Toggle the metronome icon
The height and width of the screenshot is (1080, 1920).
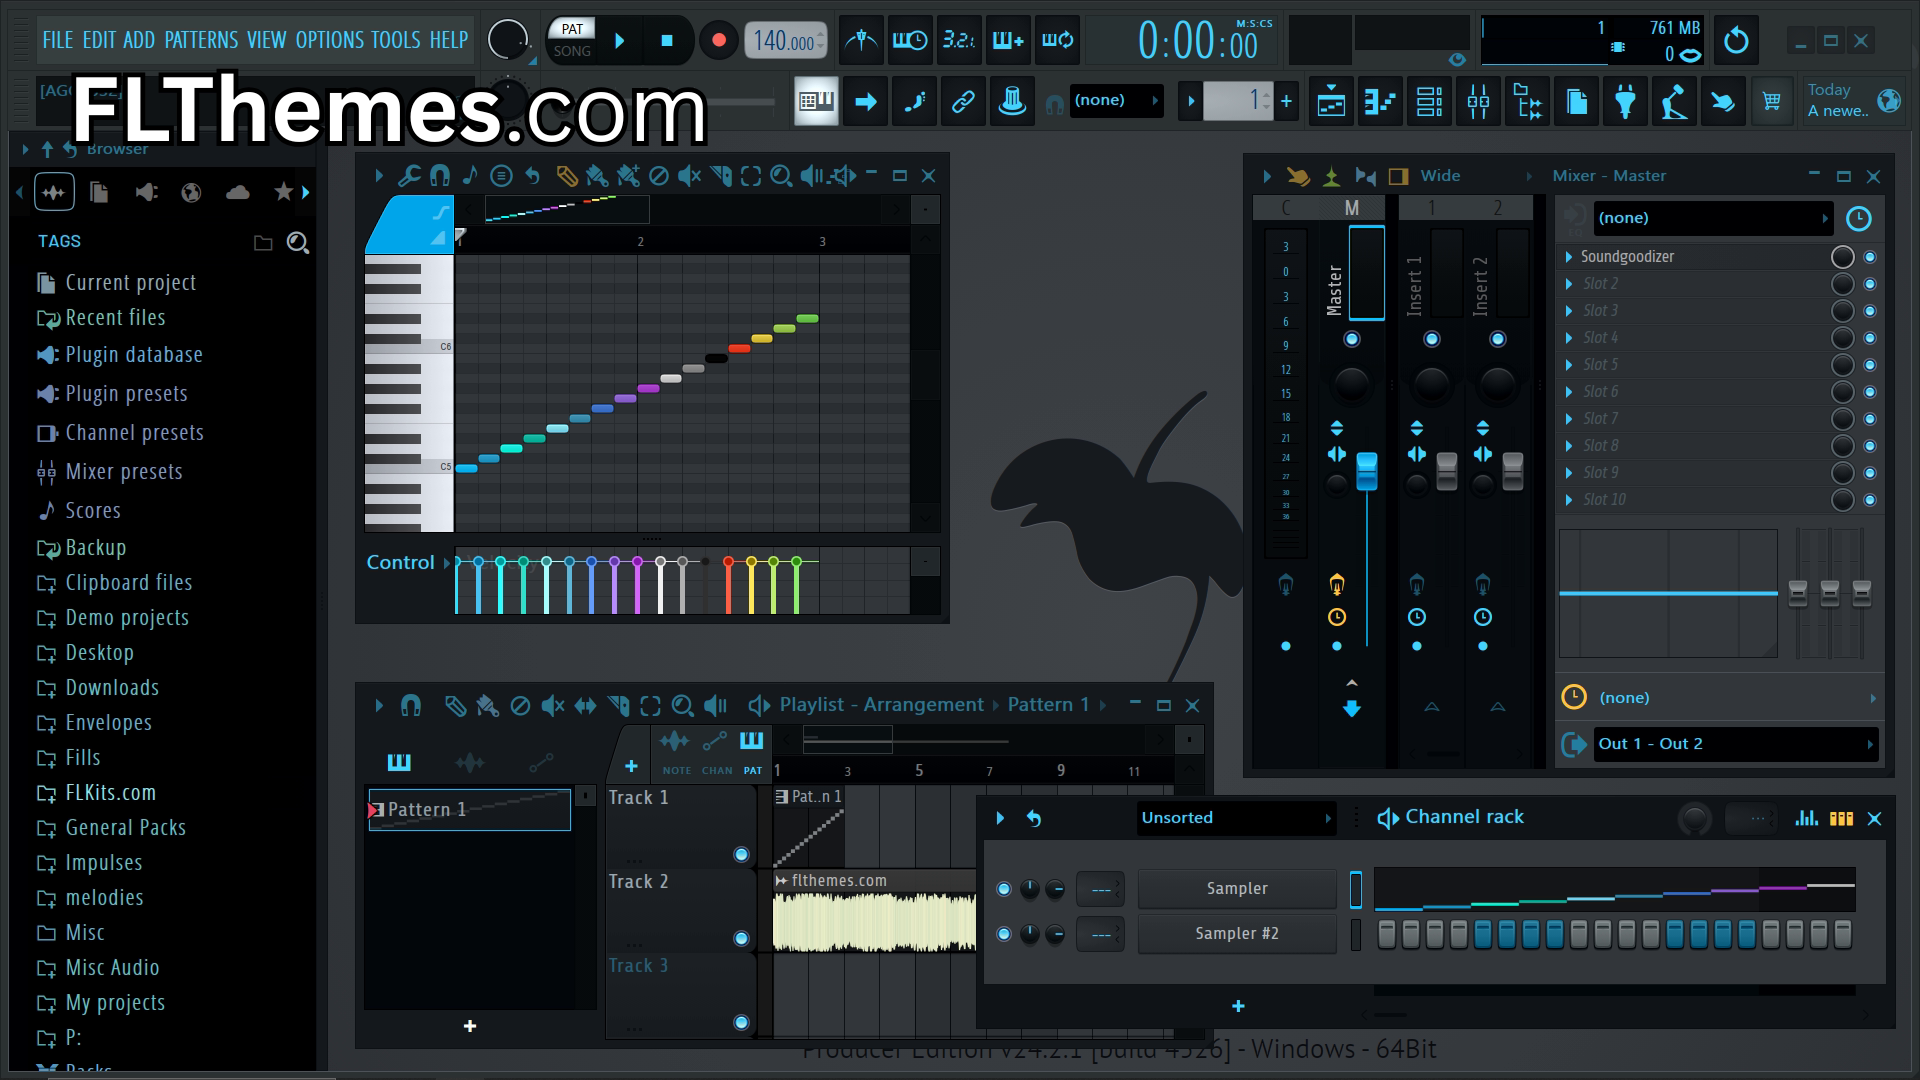tap(860, 40)
